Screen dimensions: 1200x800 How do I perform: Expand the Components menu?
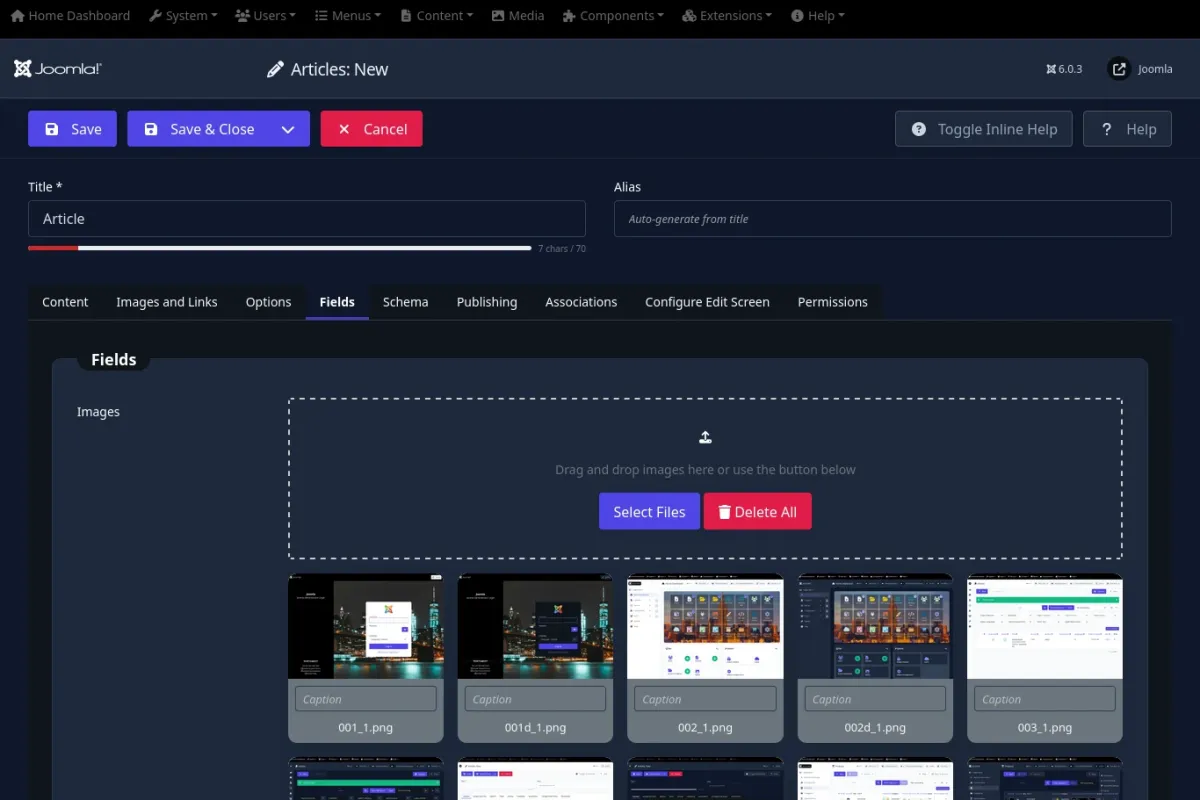(614, 16)
